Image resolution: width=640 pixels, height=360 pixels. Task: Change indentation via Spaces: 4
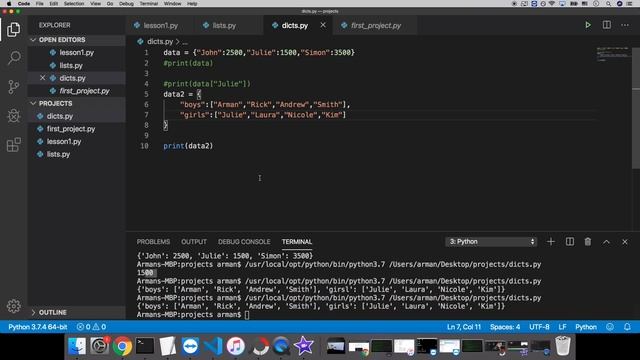click(x=505, y=327)
